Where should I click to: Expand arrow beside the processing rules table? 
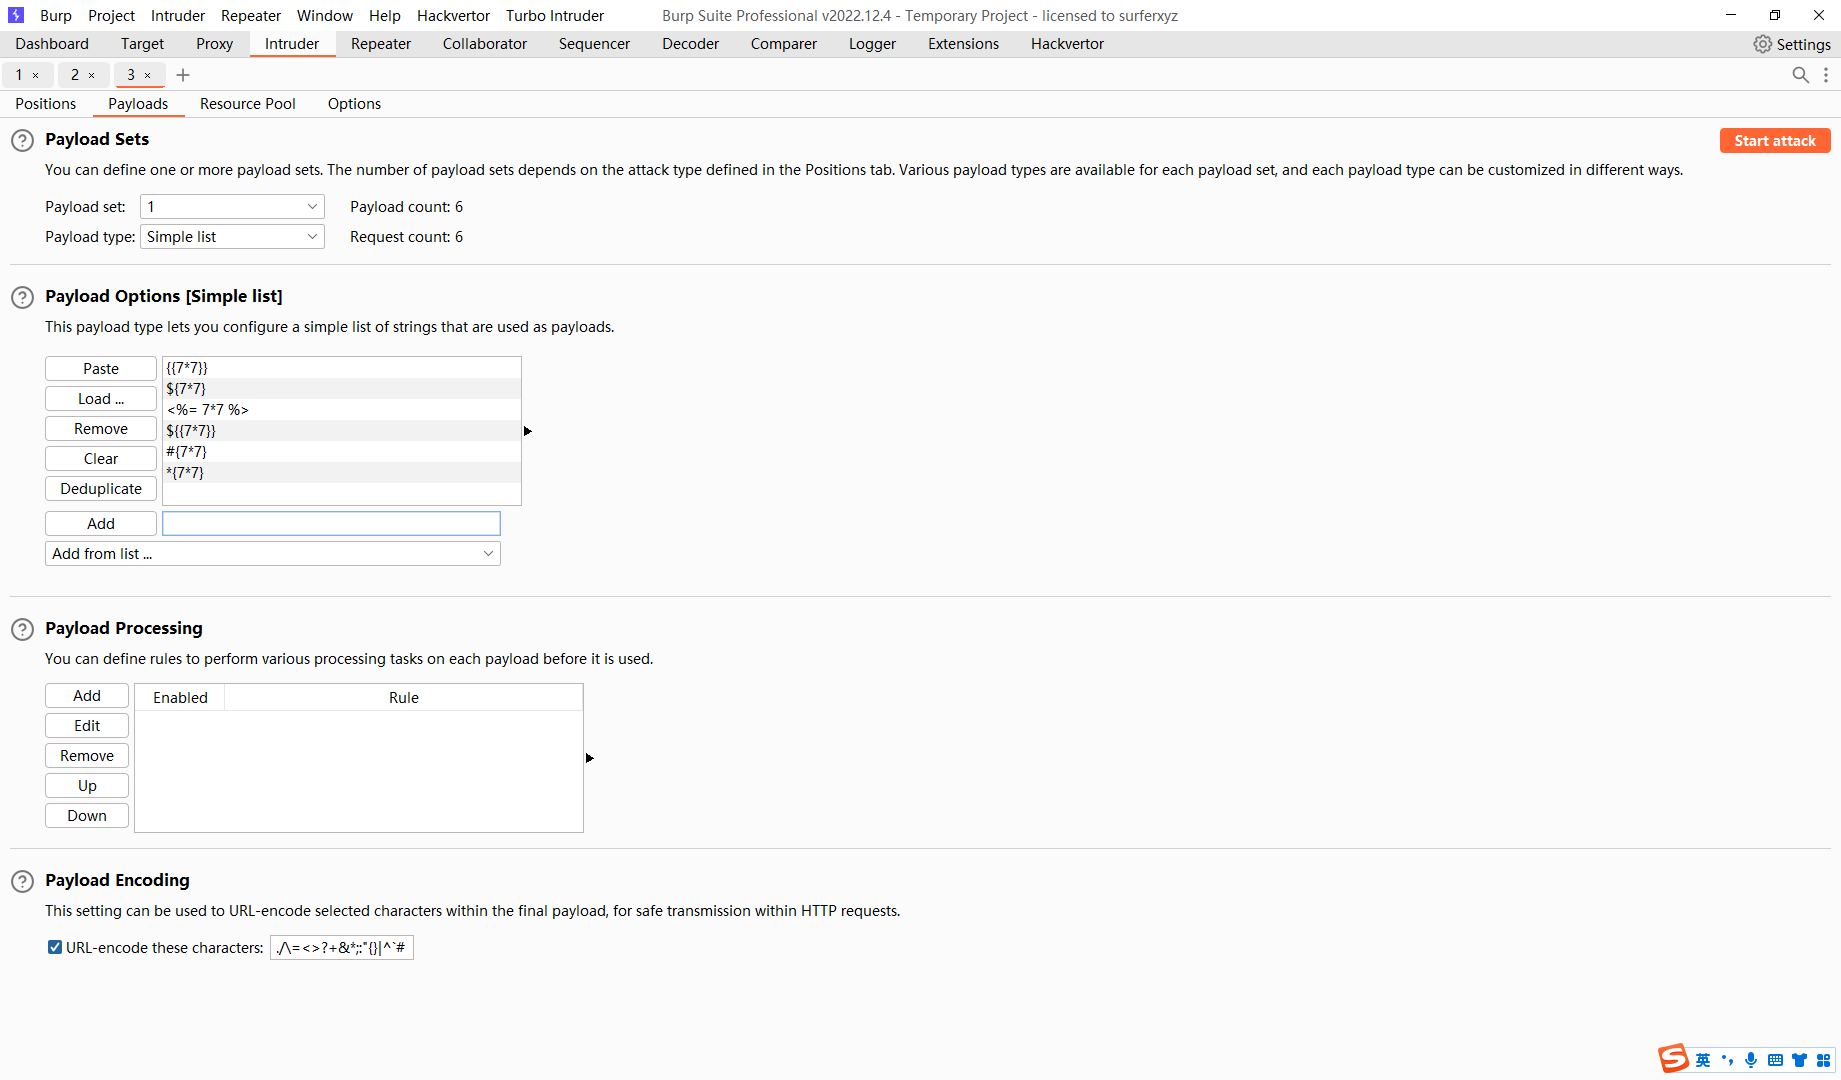pos(590,758)
